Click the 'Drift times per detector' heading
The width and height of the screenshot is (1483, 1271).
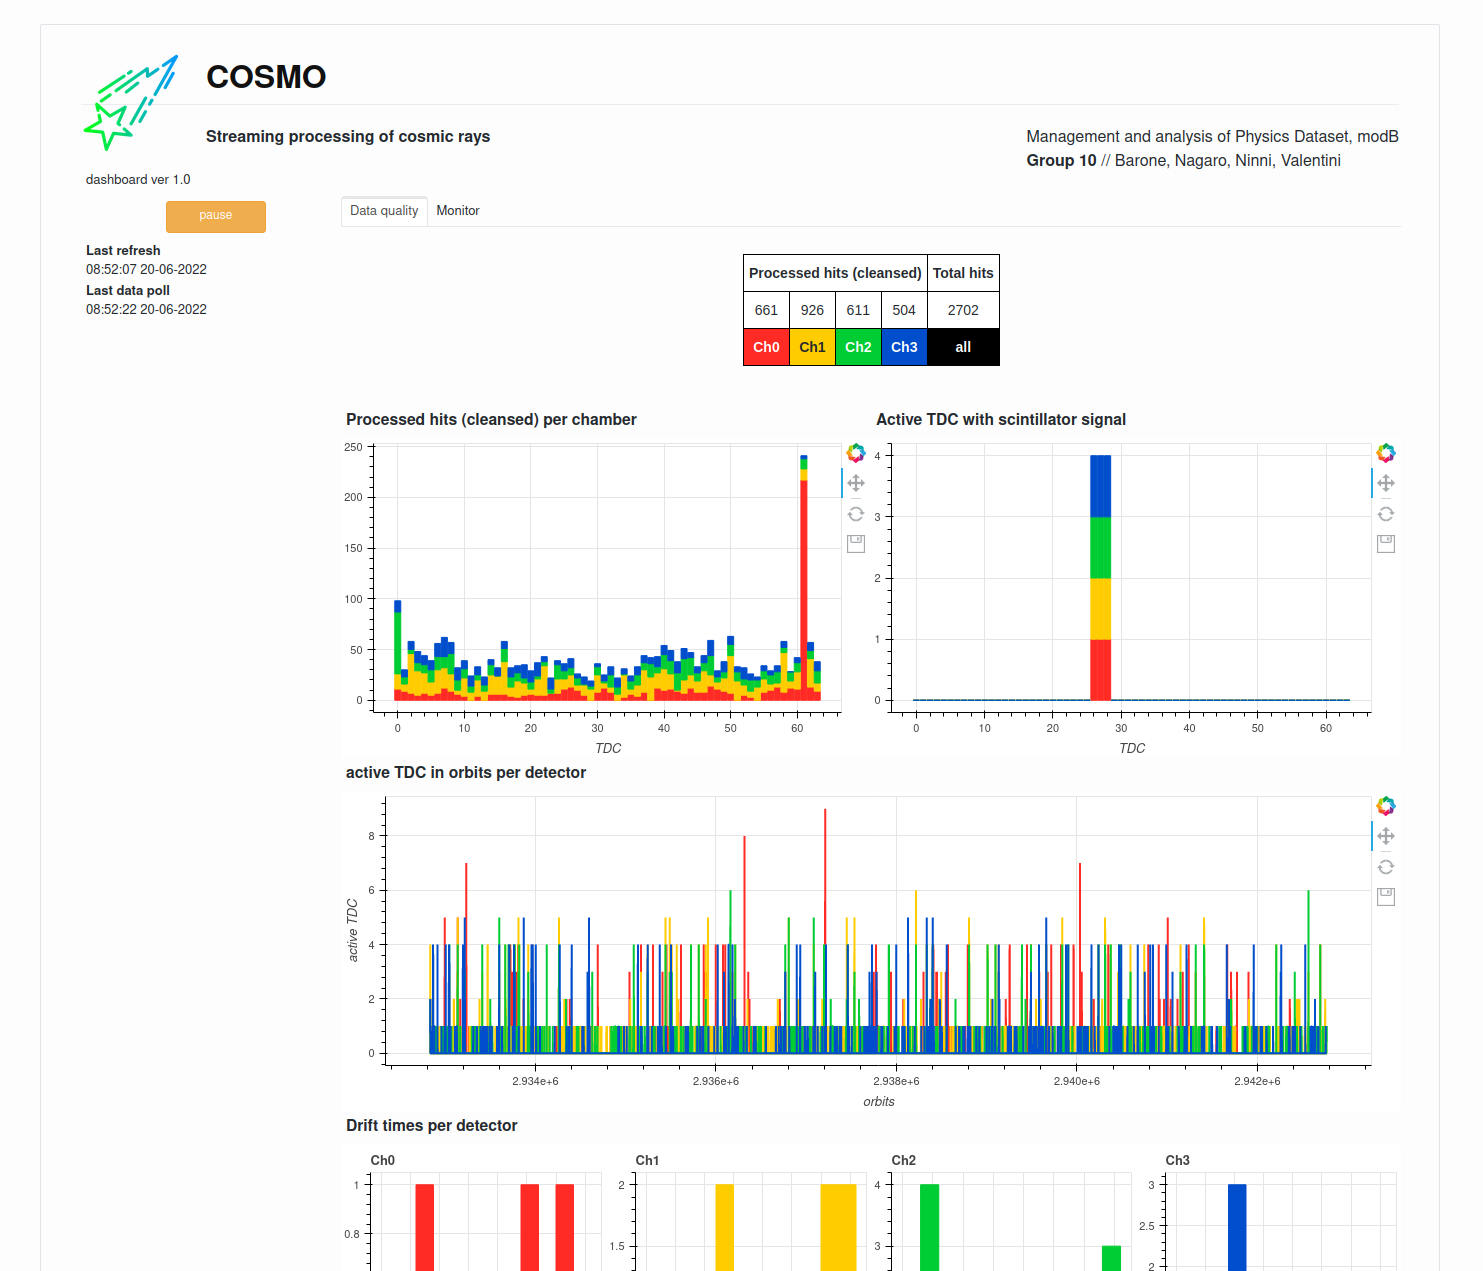pyautogui.click(x=432, y=1125)
